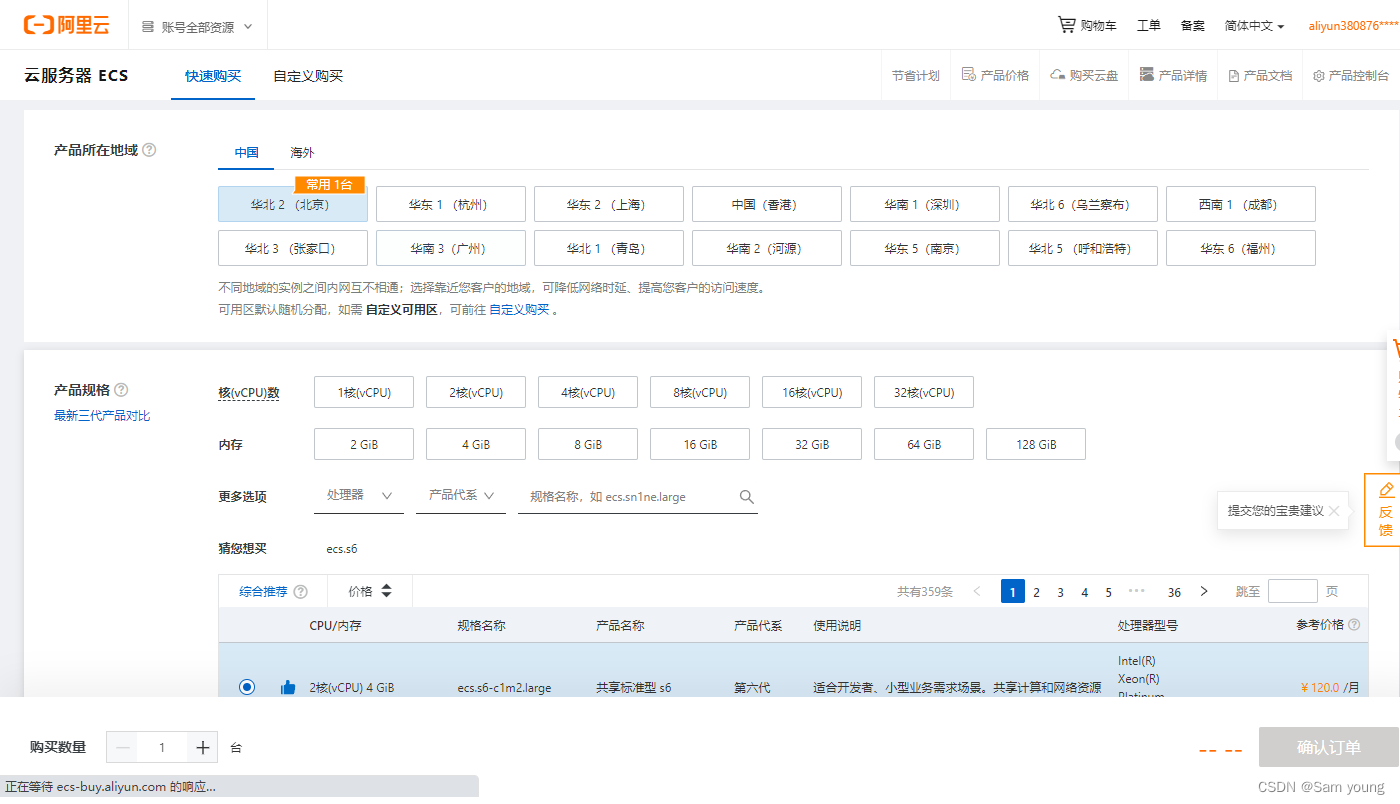This screenshot has height=804, width=1400.
Task: Open 产品详情 link
Action: point(1173,76)
